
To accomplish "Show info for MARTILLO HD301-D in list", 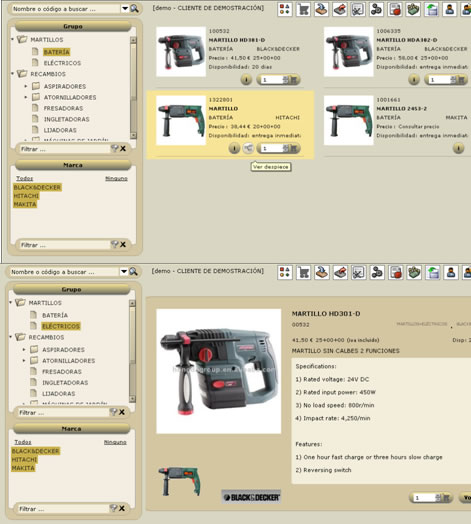I will point(246,80).
